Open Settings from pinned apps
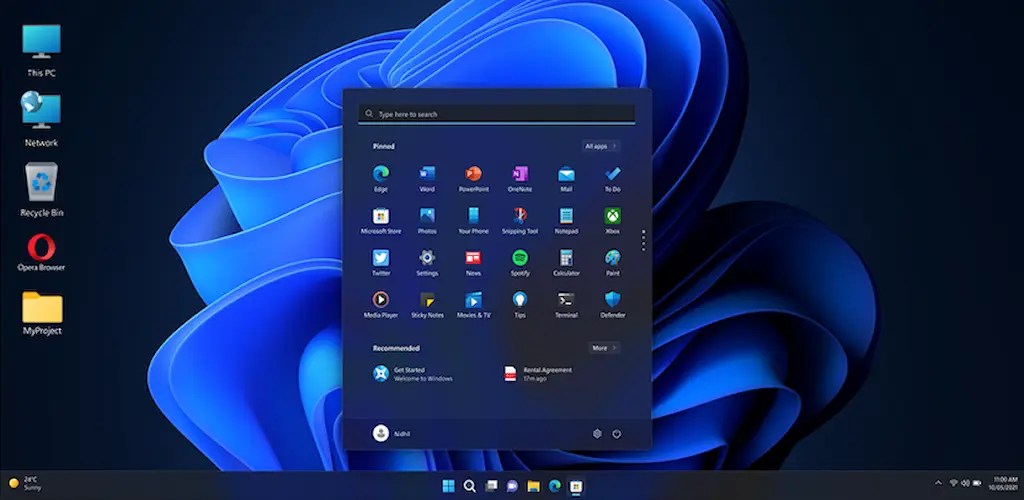 pyautogui.click(x=427, y=262)
